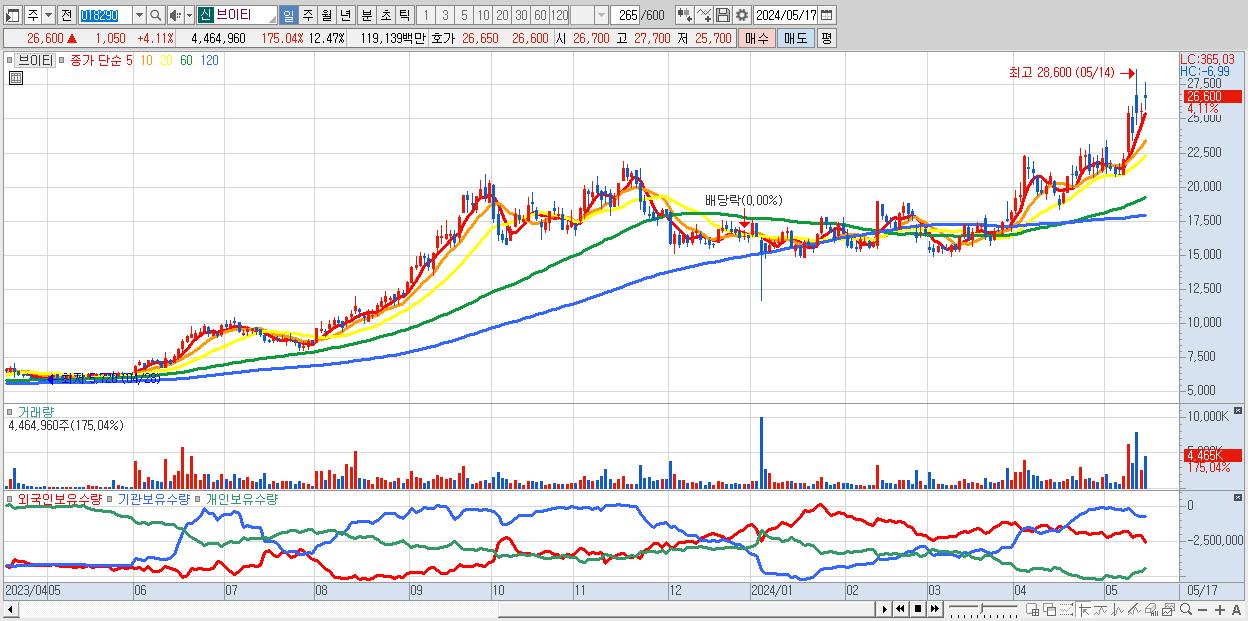Click the 외국인보유수량 legend label
The width and height of the screenshot is (1248, 621).
click(x=59, y=498)
